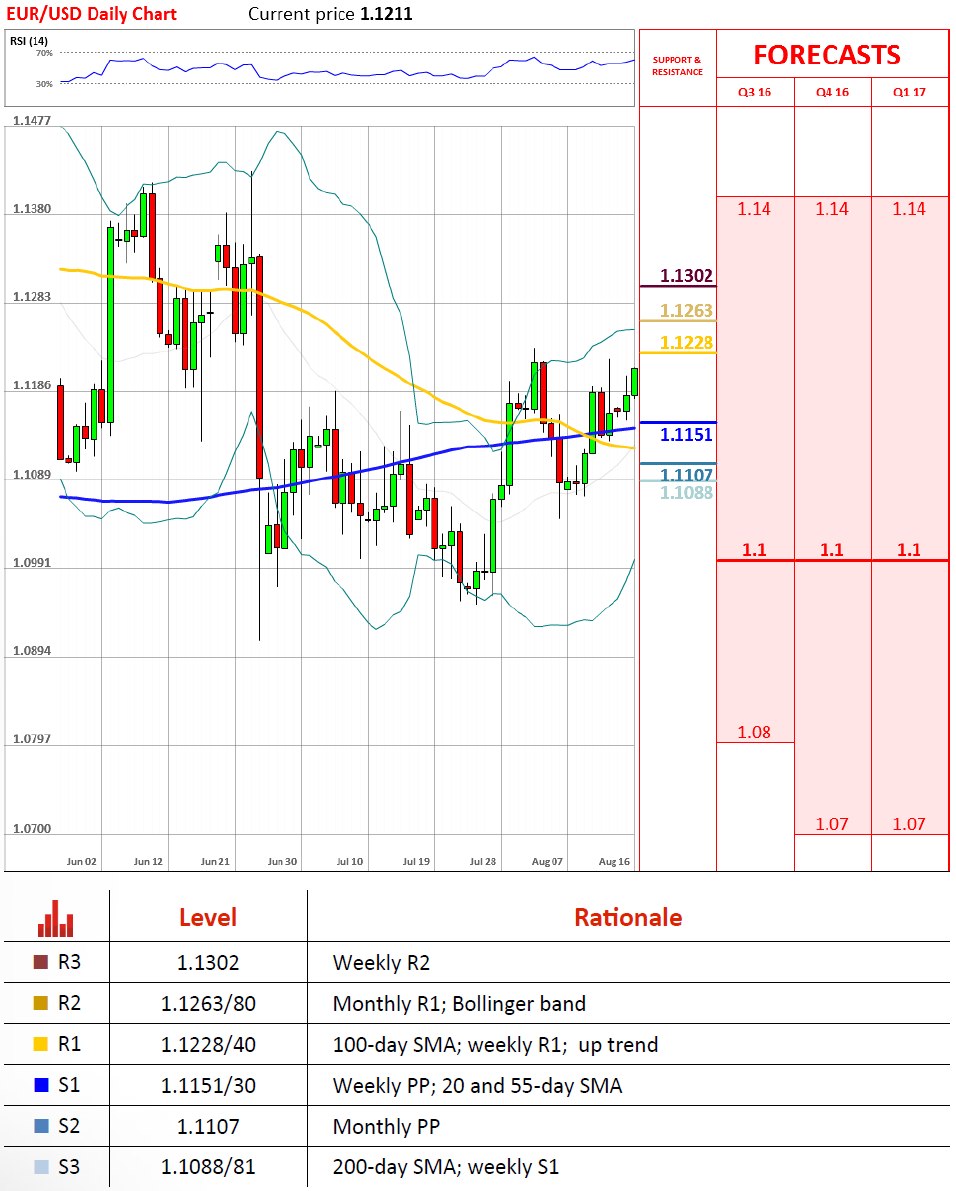Viewport: 956px width, 1191px height.
Task: Click the 1.0991 price axis label
Action: 32,563
